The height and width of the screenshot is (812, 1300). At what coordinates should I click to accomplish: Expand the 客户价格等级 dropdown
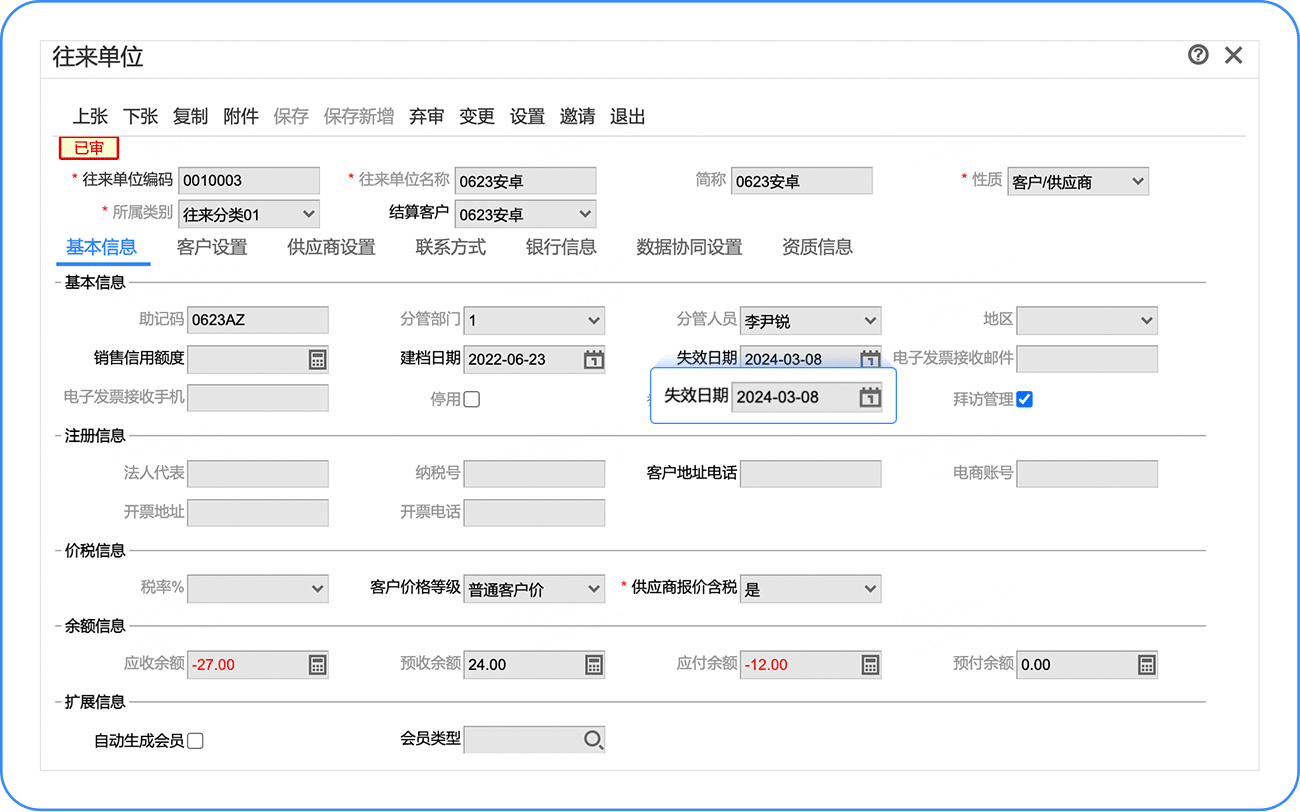pos(534,588)
